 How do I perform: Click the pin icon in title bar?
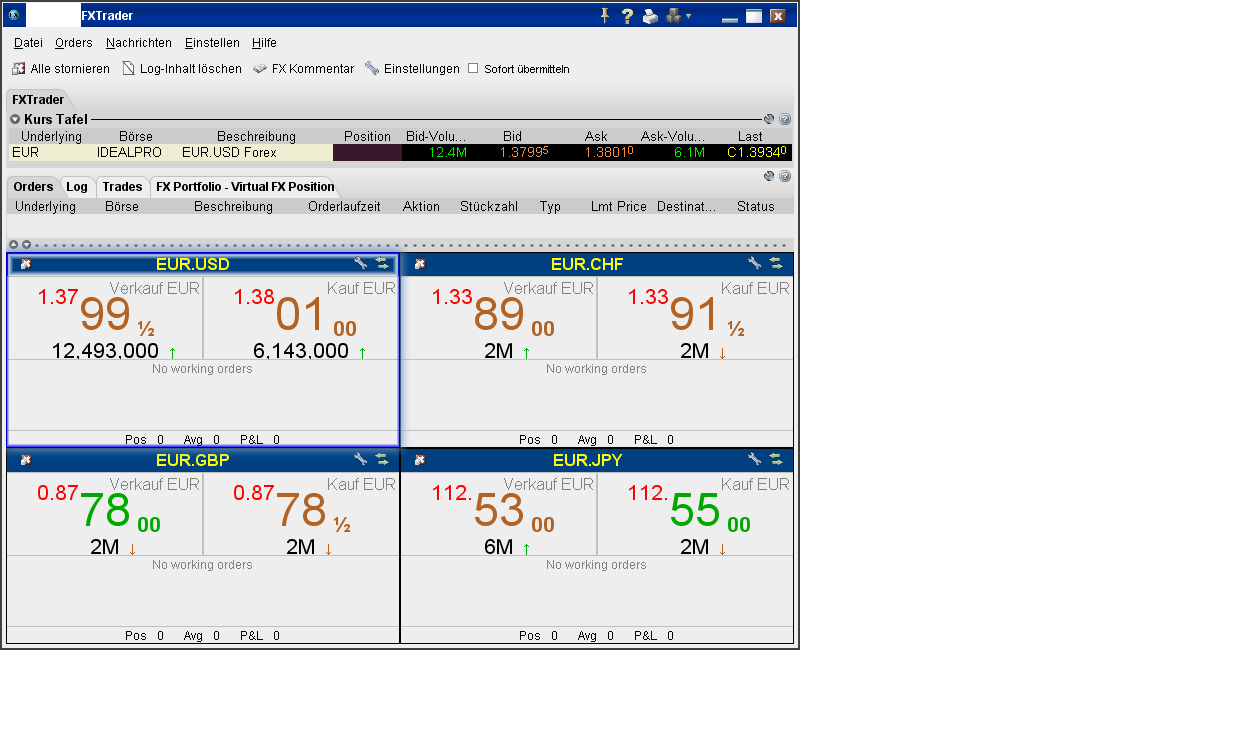(x=604, y=15)
